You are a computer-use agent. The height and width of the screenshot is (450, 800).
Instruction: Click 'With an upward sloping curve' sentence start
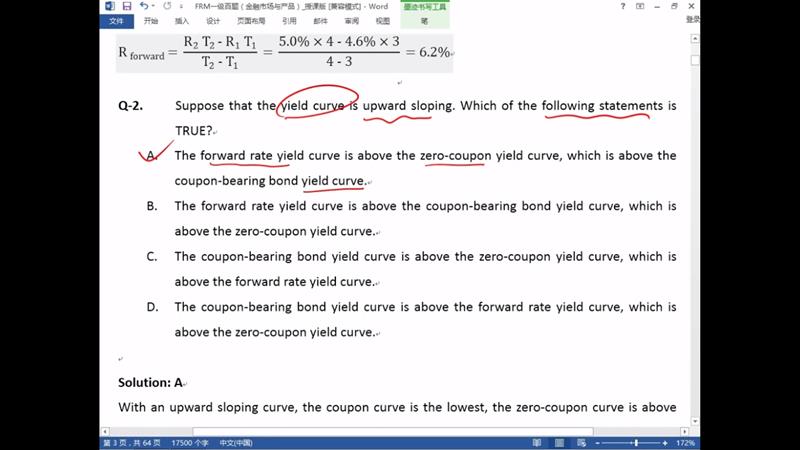tap(208, 407)
